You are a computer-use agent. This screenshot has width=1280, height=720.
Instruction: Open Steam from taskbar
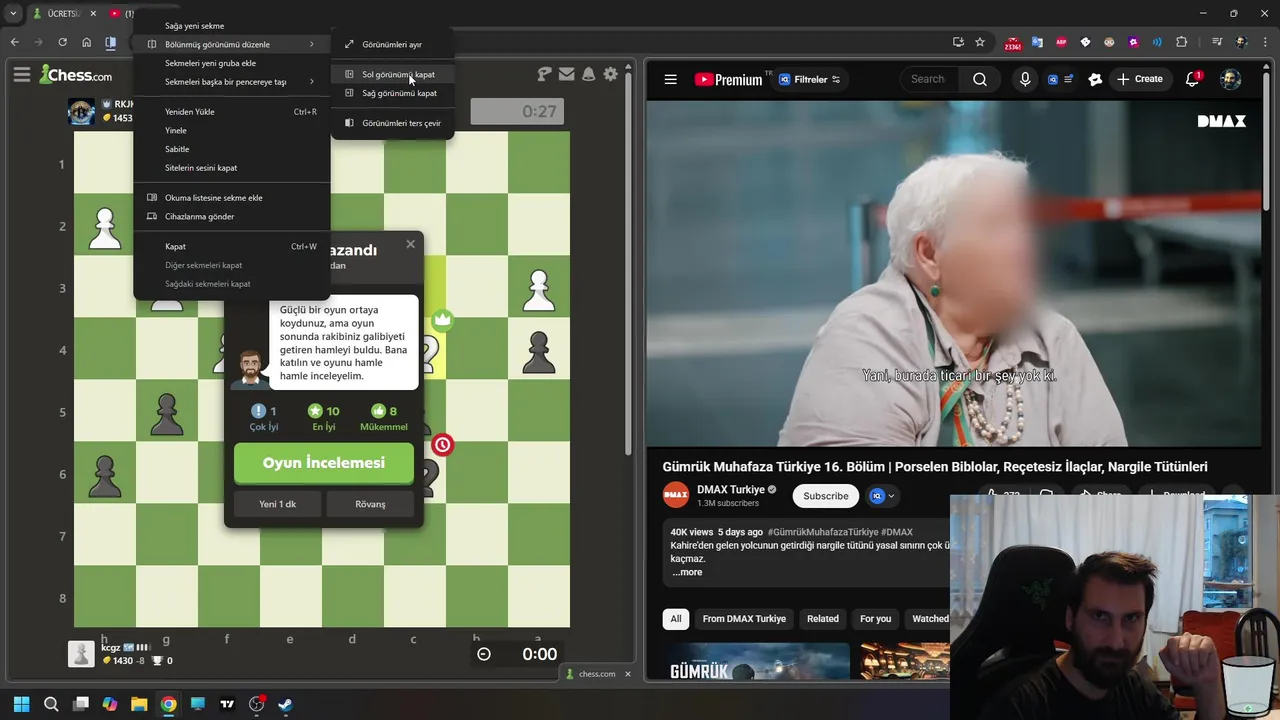pyautogui.click(x=285, y=704)
